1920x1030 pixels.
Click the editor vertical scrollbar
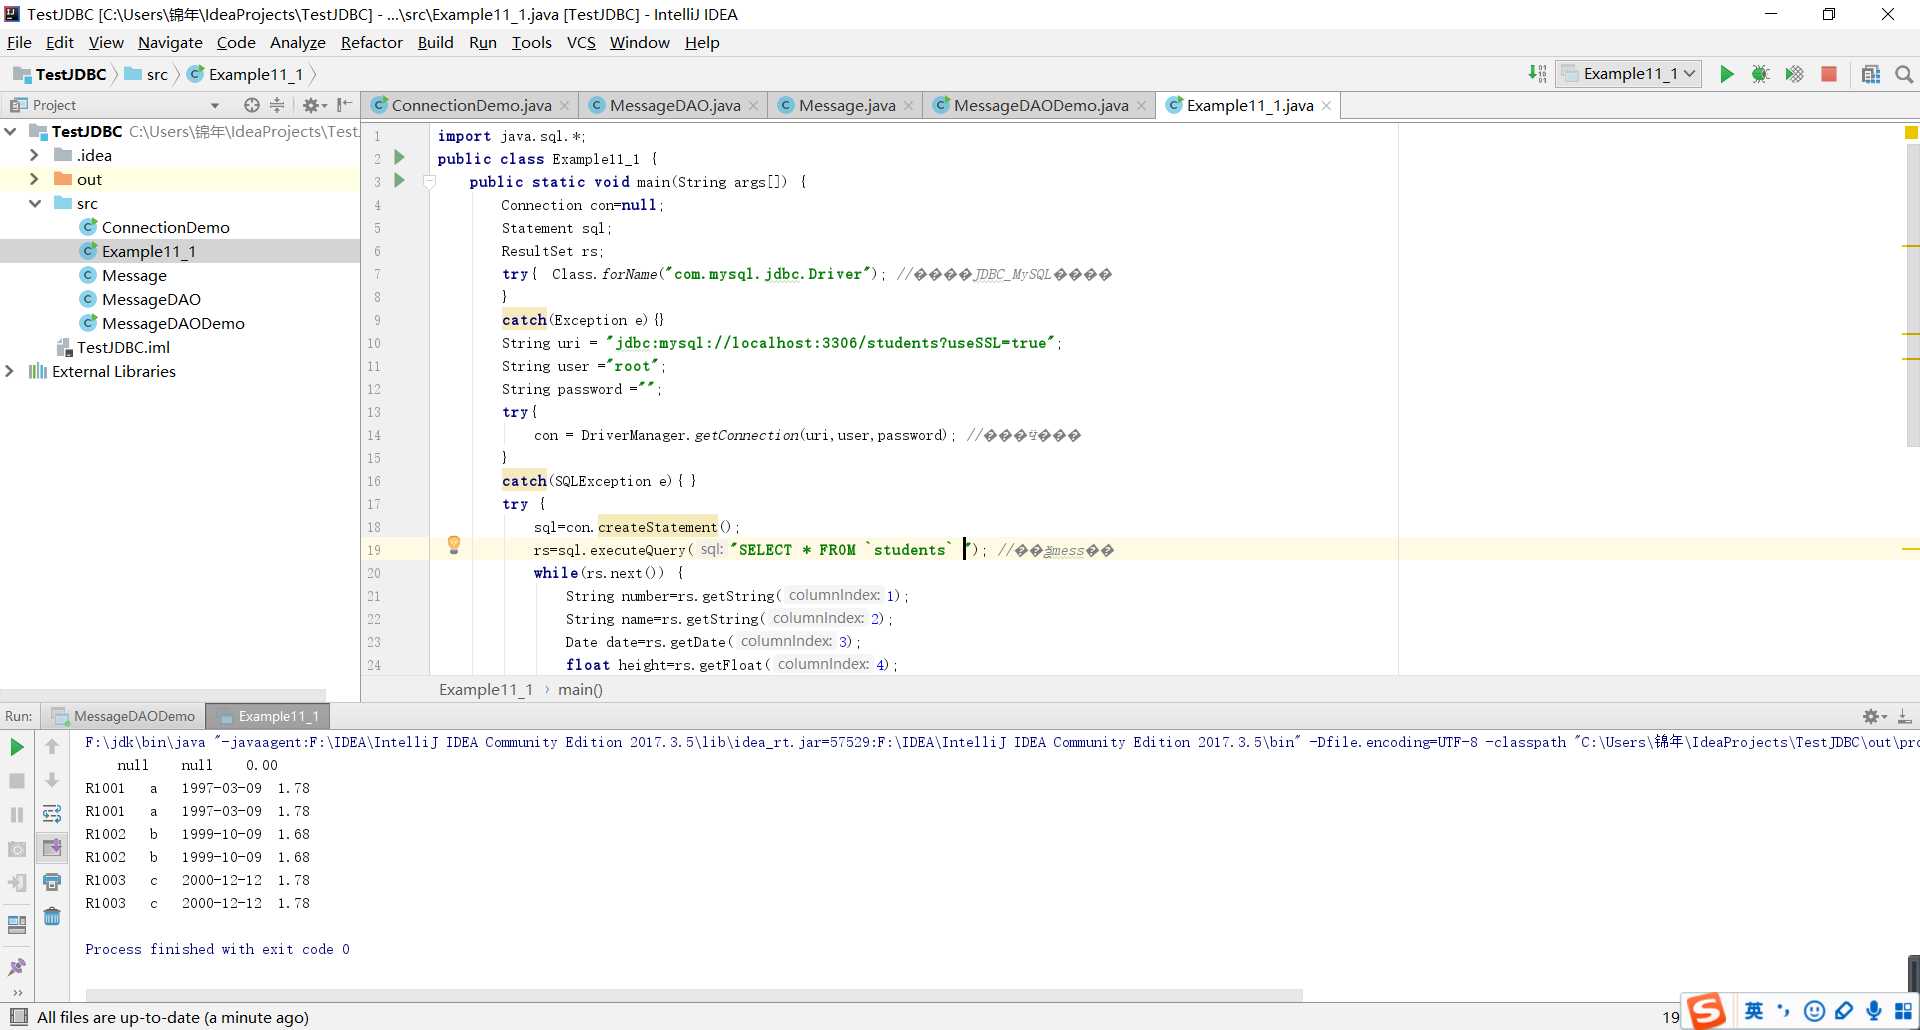point(1912,295)
